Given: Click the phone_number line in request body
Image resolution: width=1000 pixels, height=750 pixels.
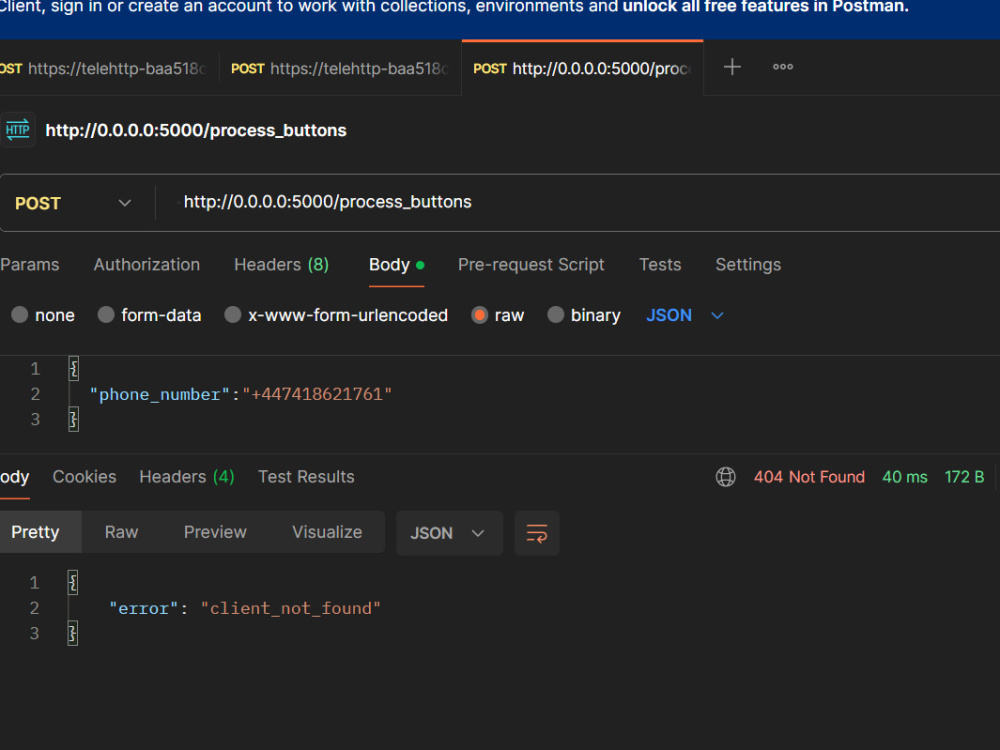Looking at the screenshot, I should click(x=240, y=394).
